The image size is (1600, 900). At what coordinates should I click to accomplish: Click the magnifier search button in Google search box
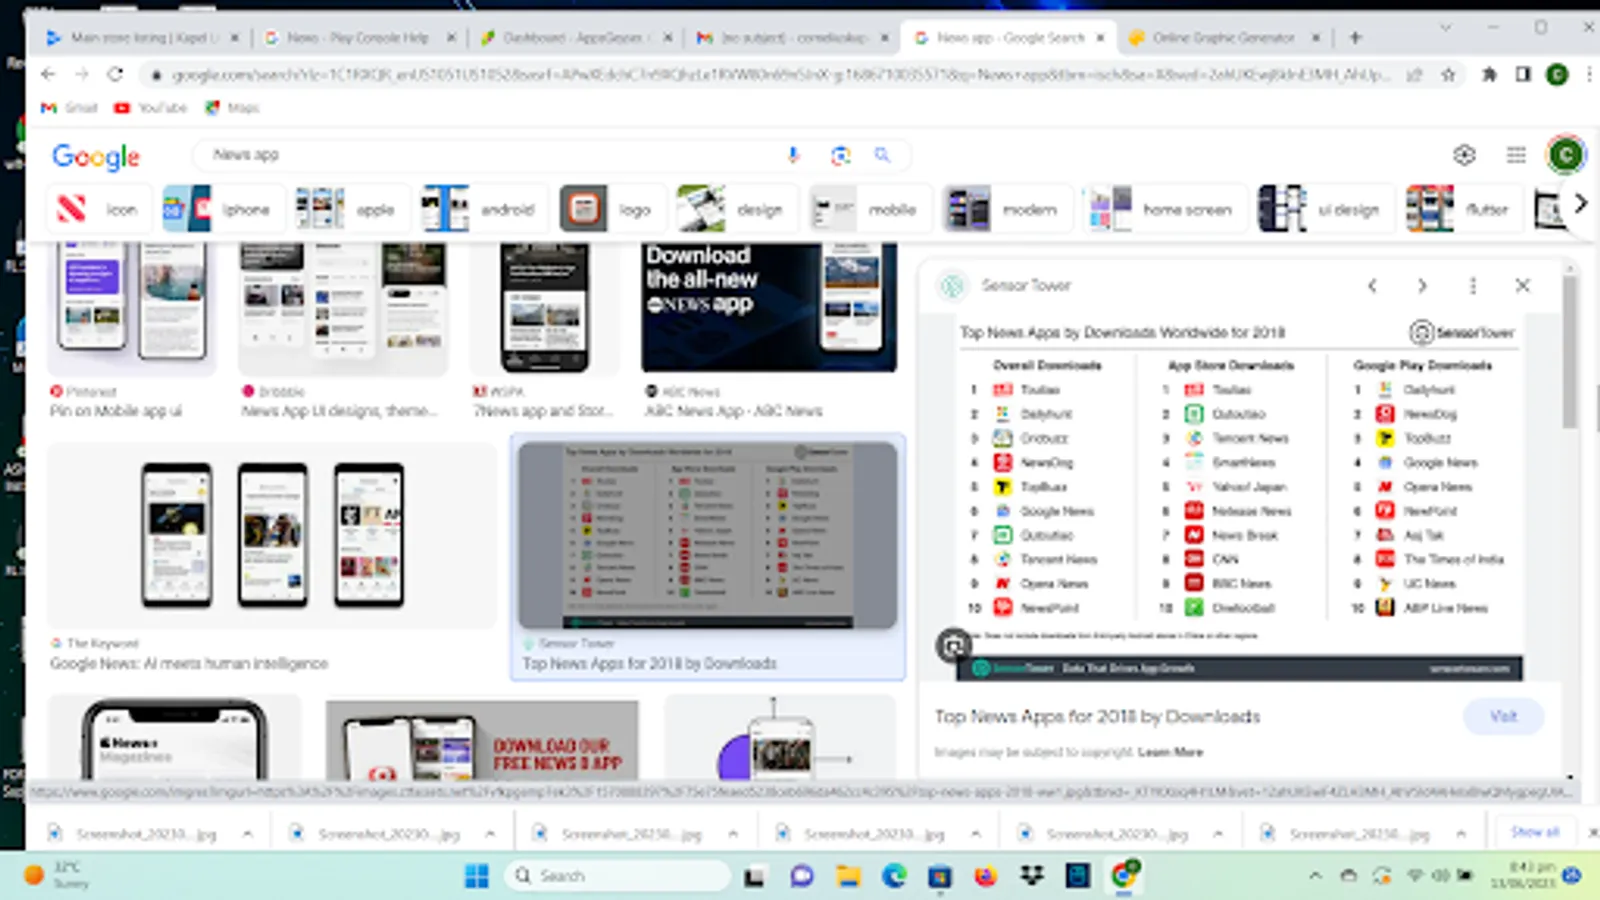882,155
